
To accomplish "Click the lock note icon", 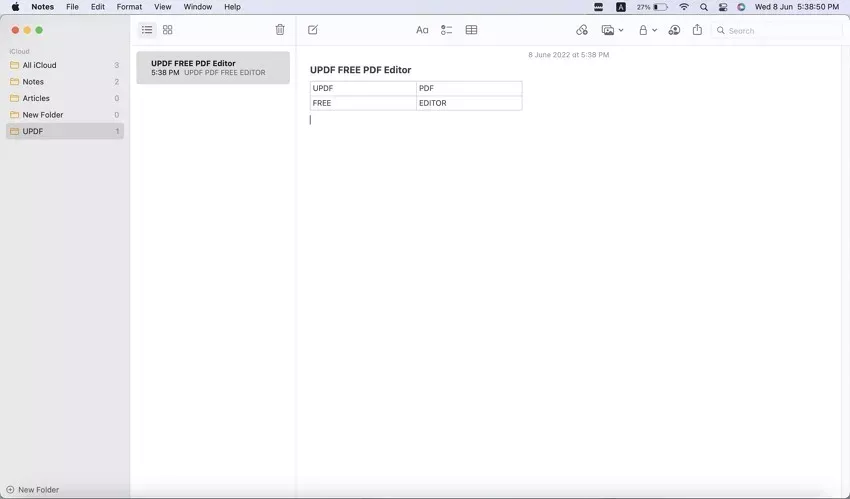I will point(643,30).
